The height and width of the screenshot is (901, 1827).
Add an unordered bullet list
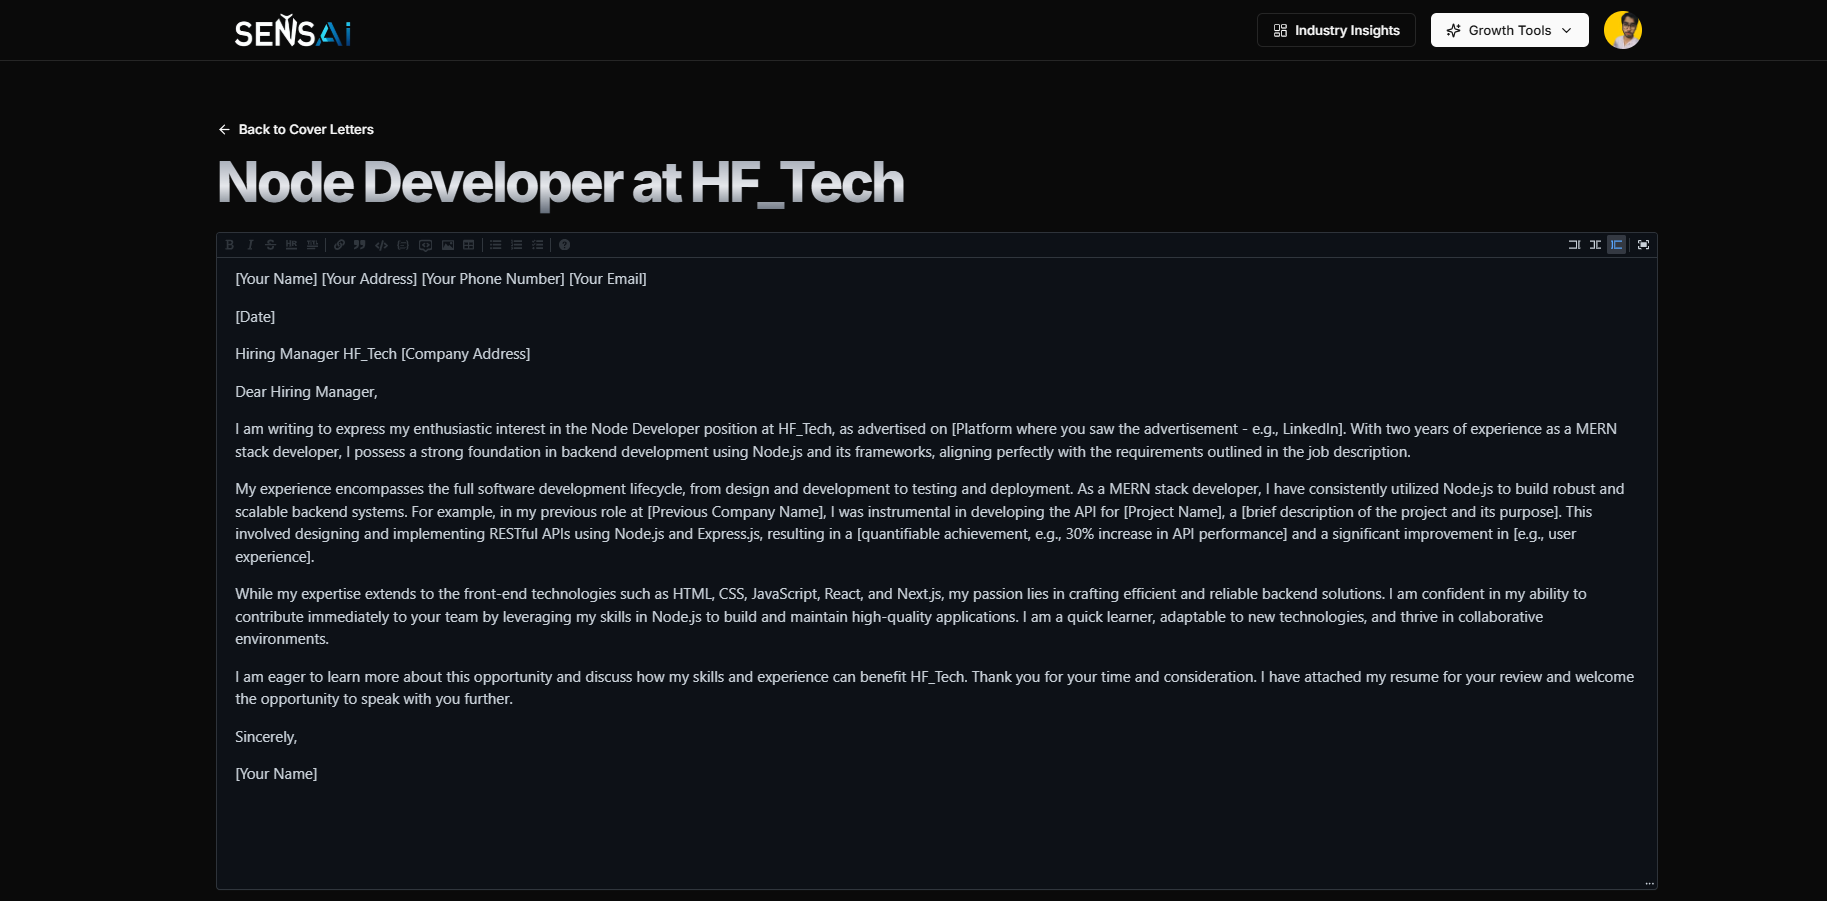click(x=495, y=245)
